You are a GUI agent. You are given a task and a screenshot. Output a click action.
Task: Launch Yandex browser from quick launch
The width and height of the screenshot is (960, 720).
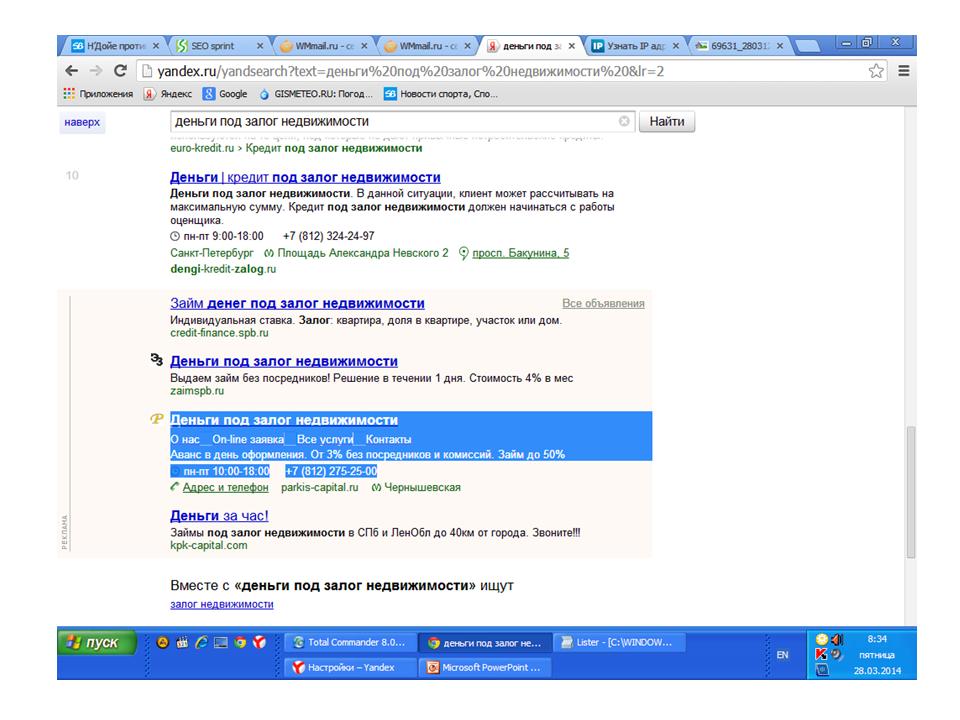(260, 642)
